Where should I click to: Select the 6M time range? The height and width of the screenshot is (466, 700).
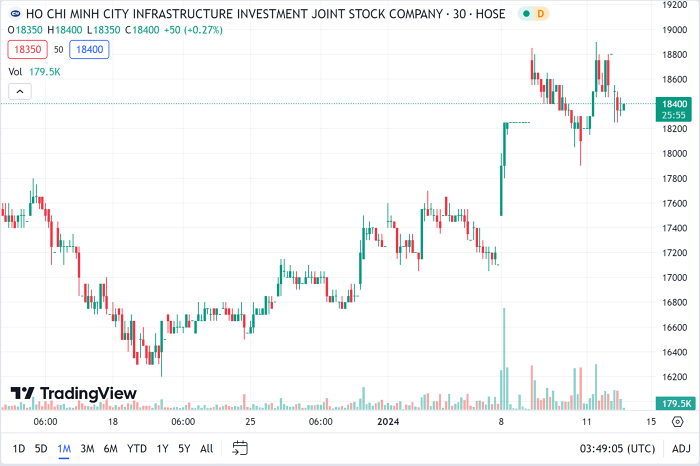(111, 449)
